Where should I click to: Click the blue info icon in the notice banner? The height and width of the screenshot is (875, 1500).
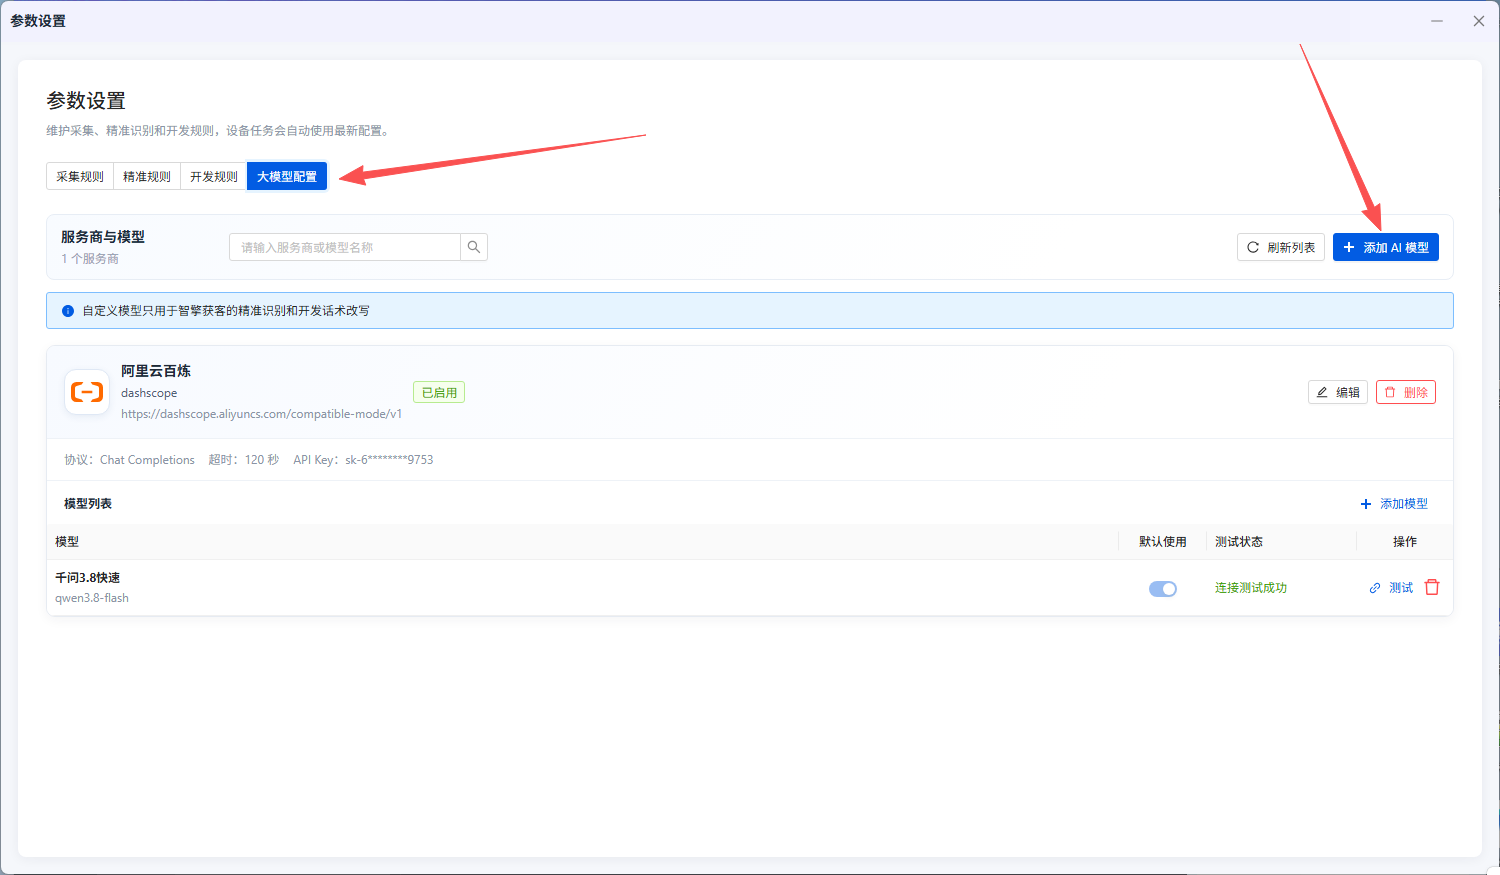pyautogui.click(x=68, y=311)
